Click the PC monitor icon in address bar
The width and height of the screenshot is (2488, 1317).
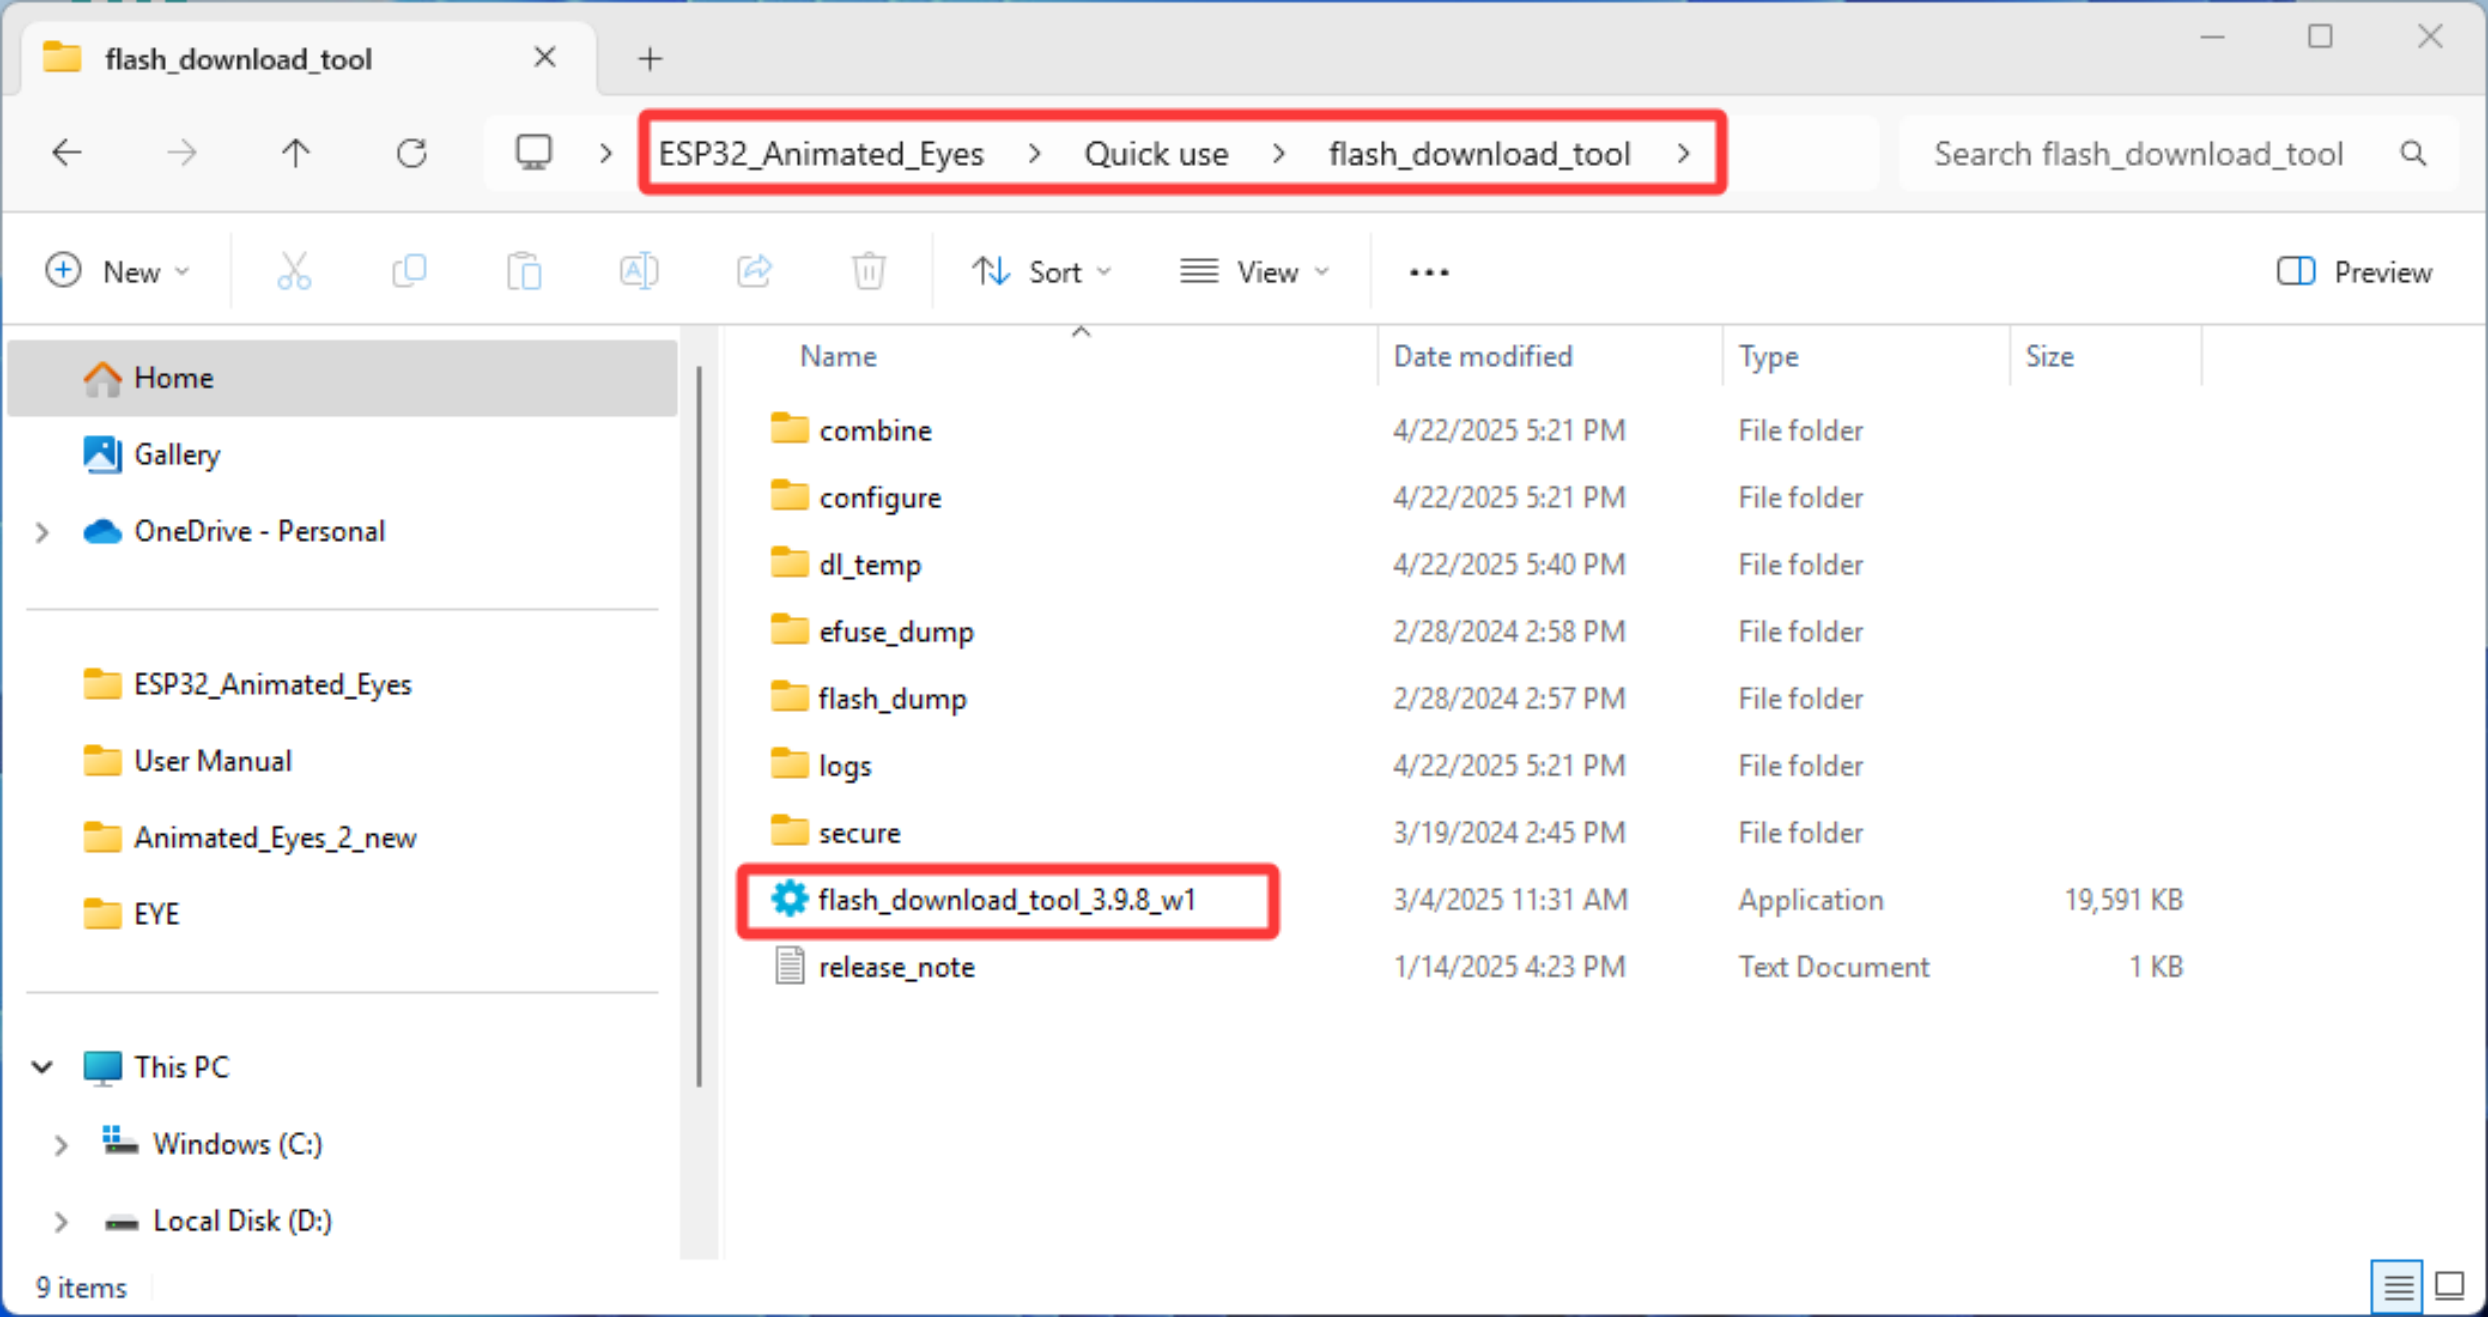(x=533, y=153)
